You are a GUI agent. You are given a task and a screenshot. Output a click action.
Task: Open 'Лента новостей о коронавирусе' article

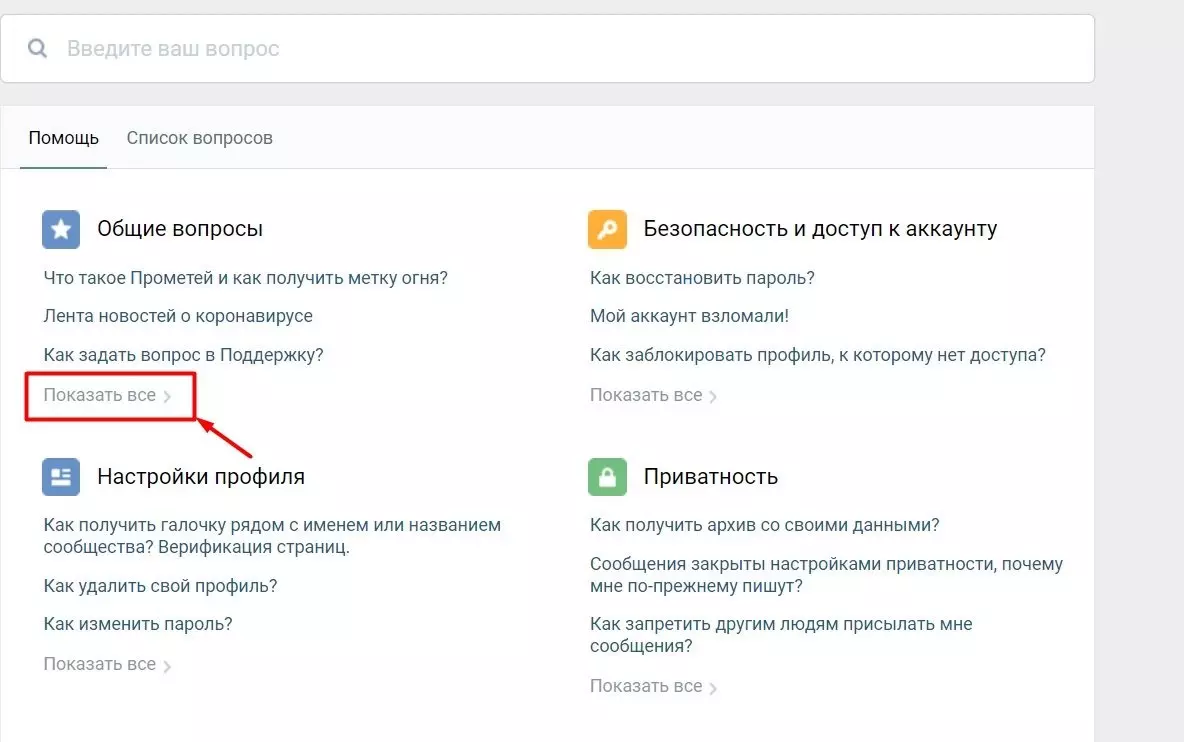(x=178, y=316)
